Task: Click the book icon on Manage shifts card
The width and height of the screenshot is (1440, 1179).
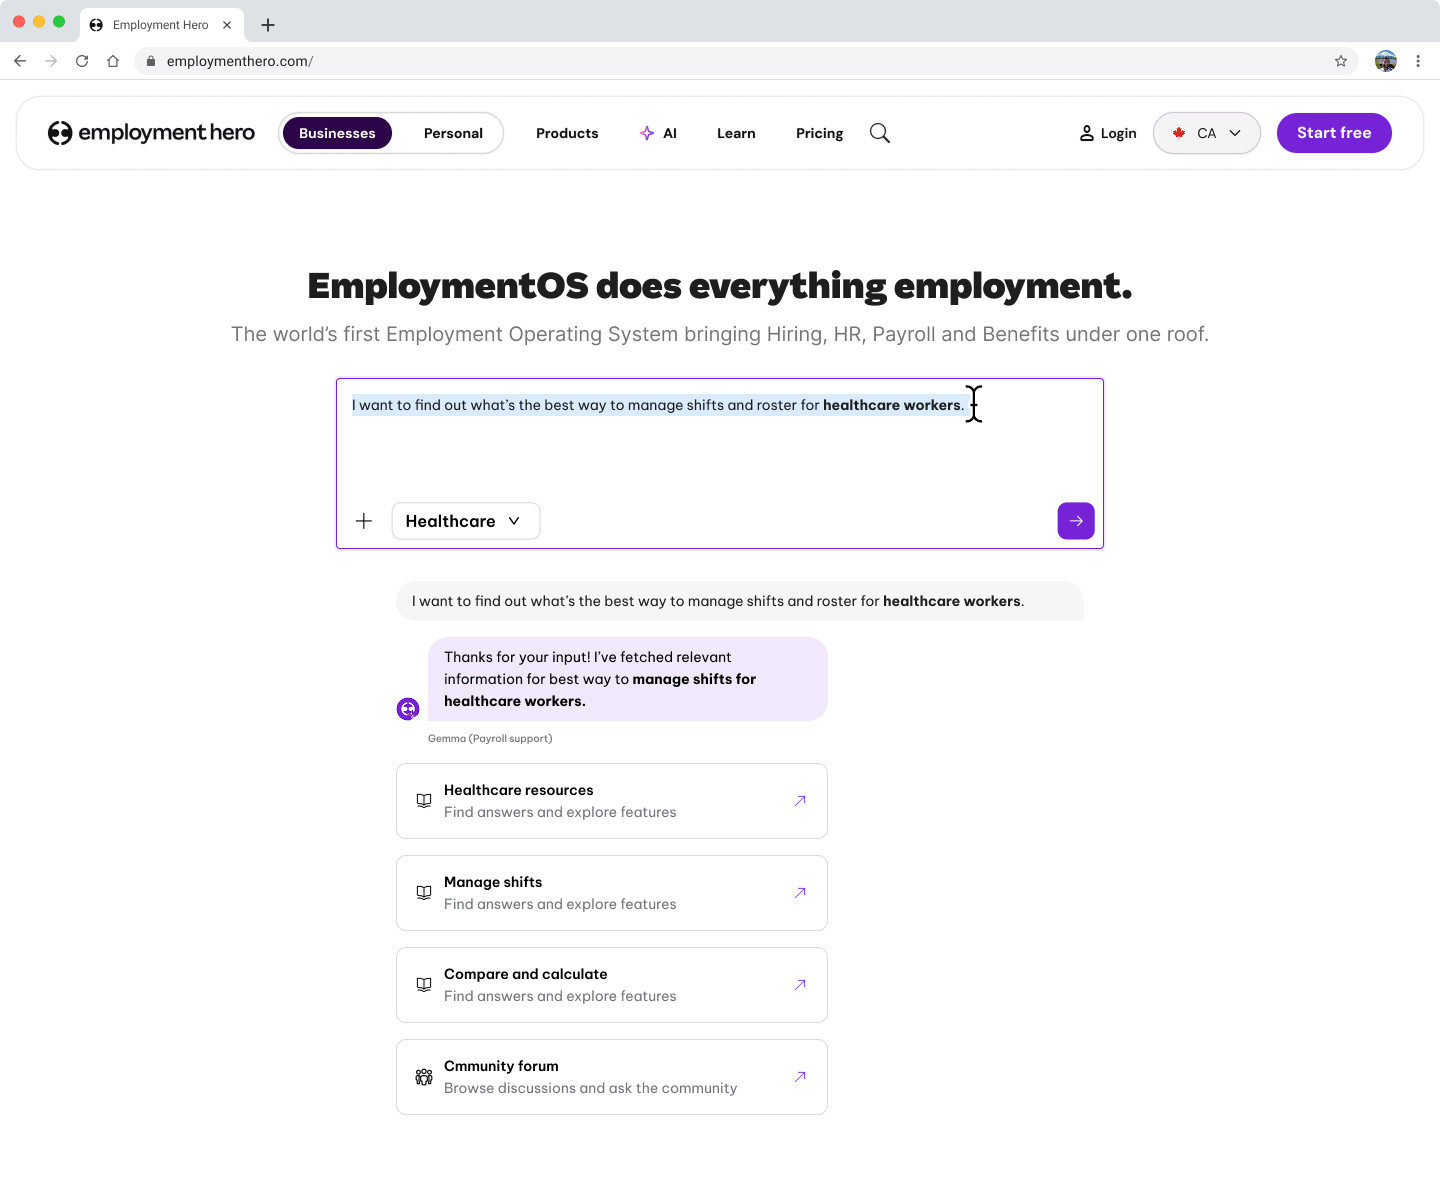Action: tap(424, 893)
